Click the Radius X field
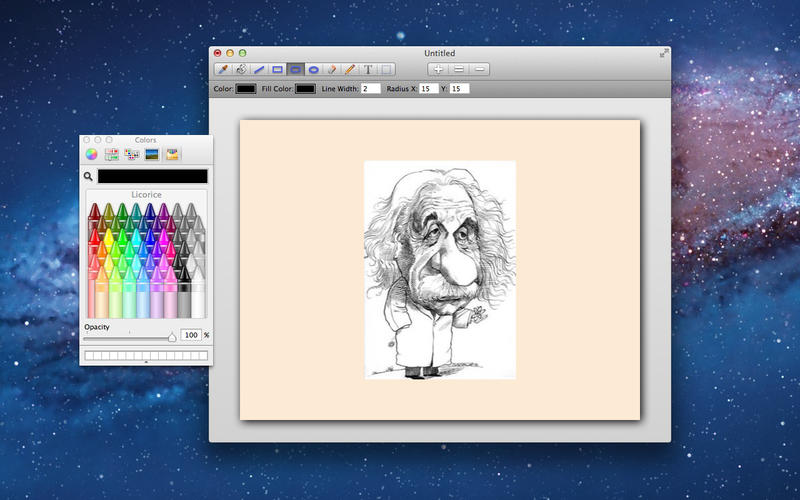 click(x=429, y=89)
